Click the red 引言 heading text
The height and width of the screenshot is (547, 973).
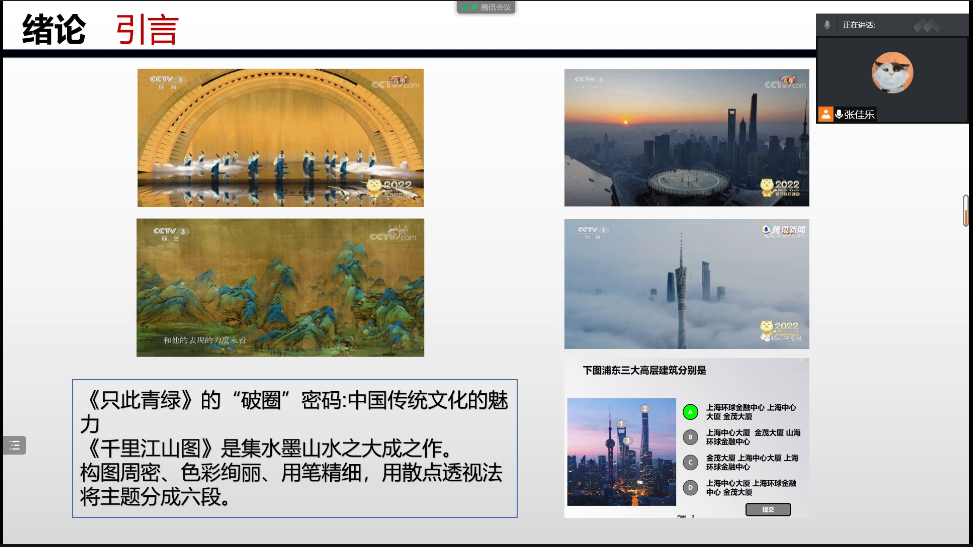coord(147,29)
